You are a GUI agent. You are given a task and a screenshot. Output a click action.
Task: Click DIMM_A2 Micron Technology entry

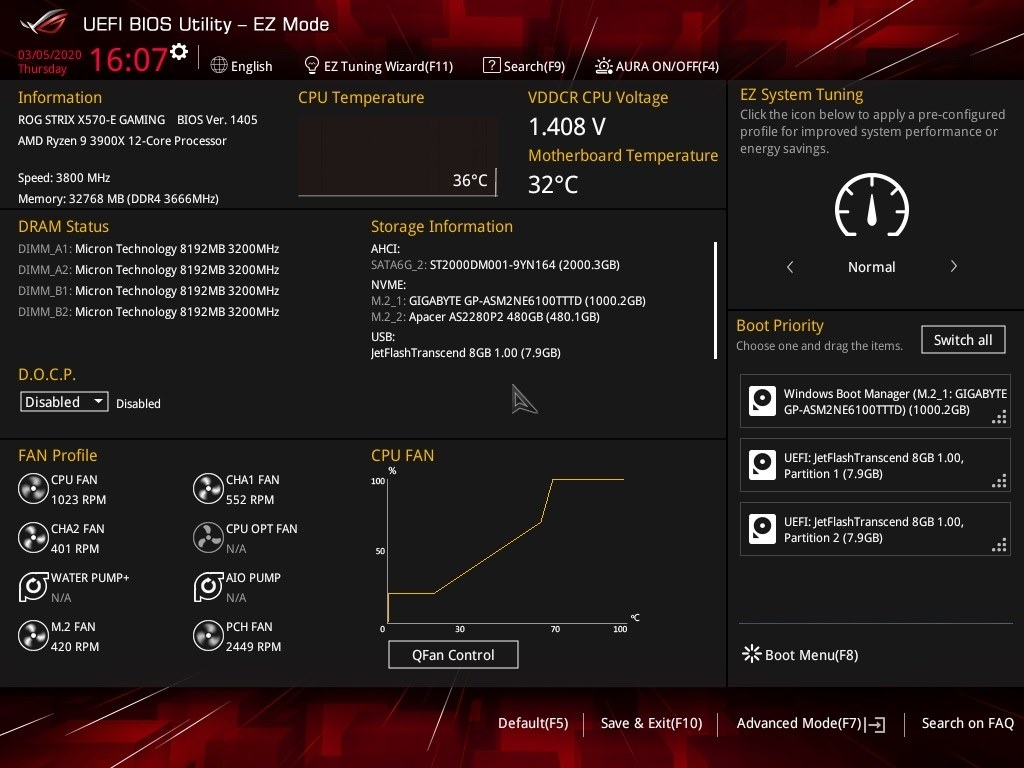[x=148, y=270]
